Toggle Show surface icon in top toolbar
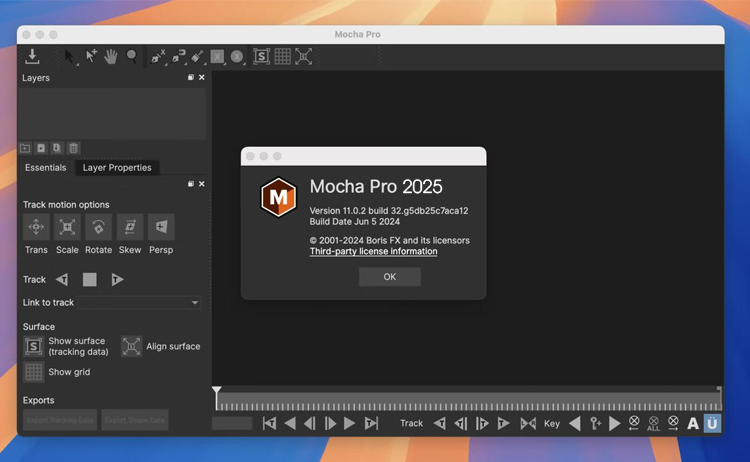Screen dimensions: 750x462 click(x=261, y=56)
